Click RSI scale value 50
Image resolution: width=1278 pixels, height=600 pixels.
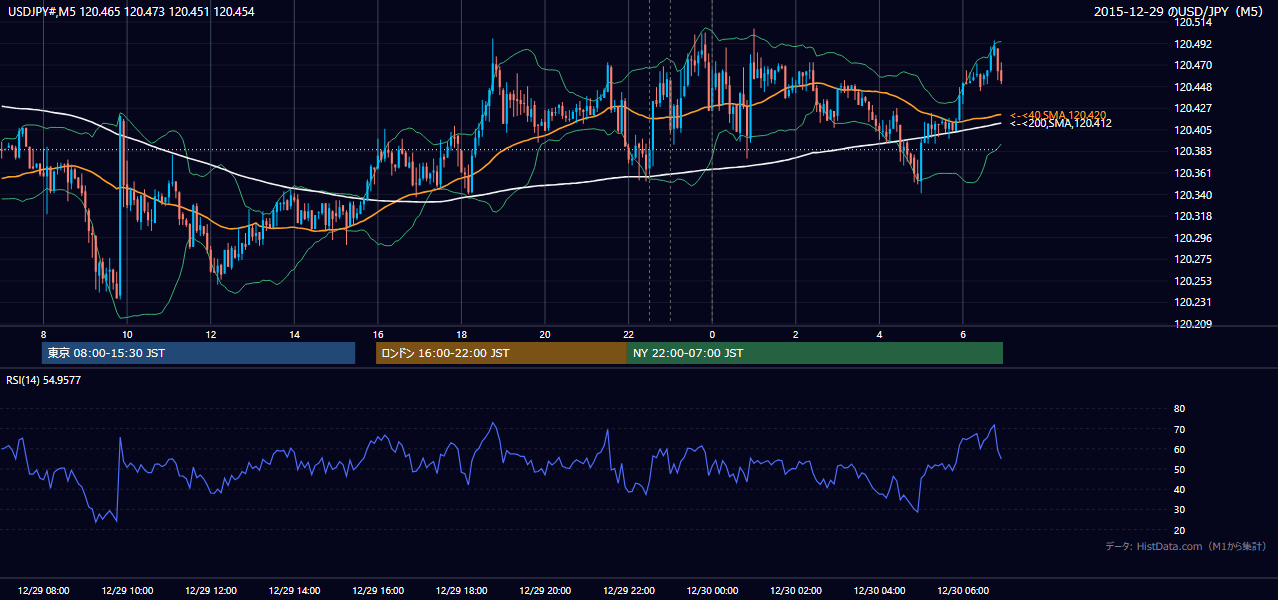[1180, 469]
